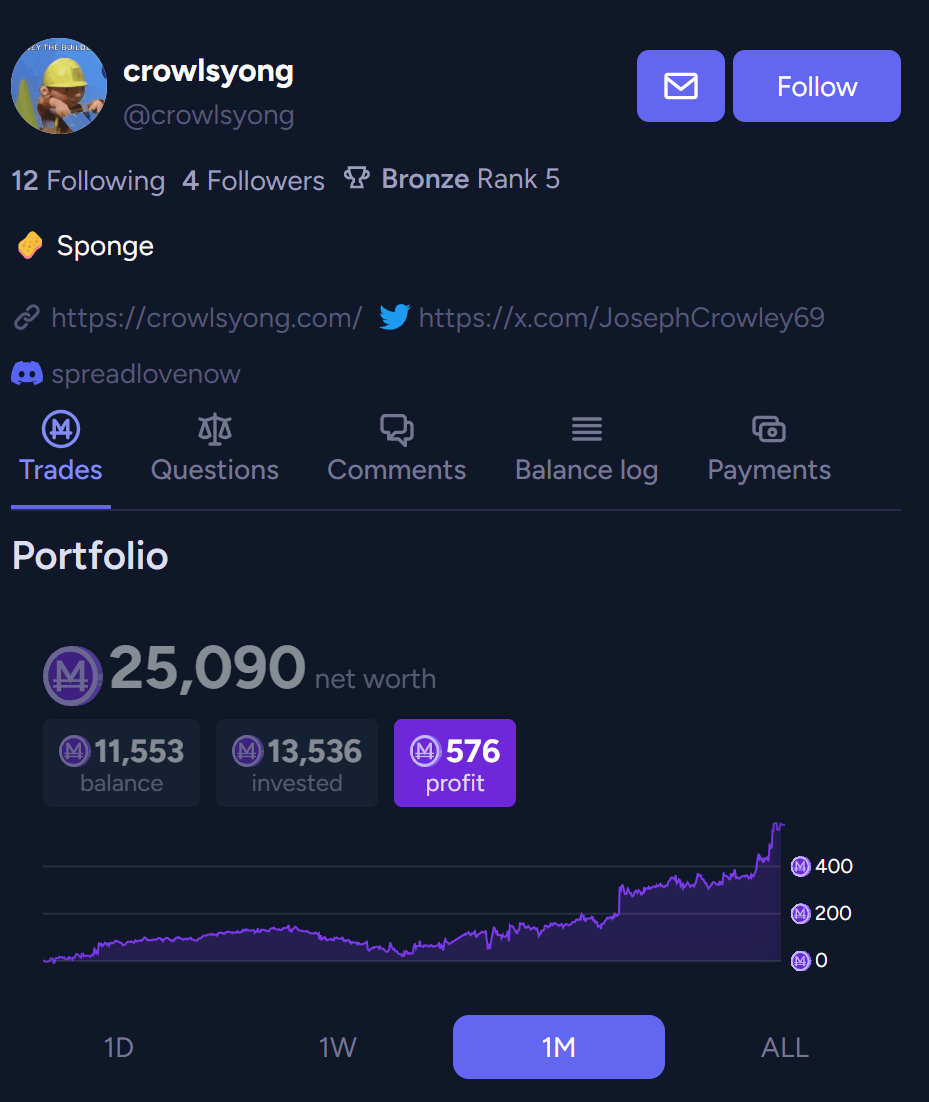This screenshot has height=1102, width=929.
Task: Select the Balance log tab
Action: pos(586,450)
